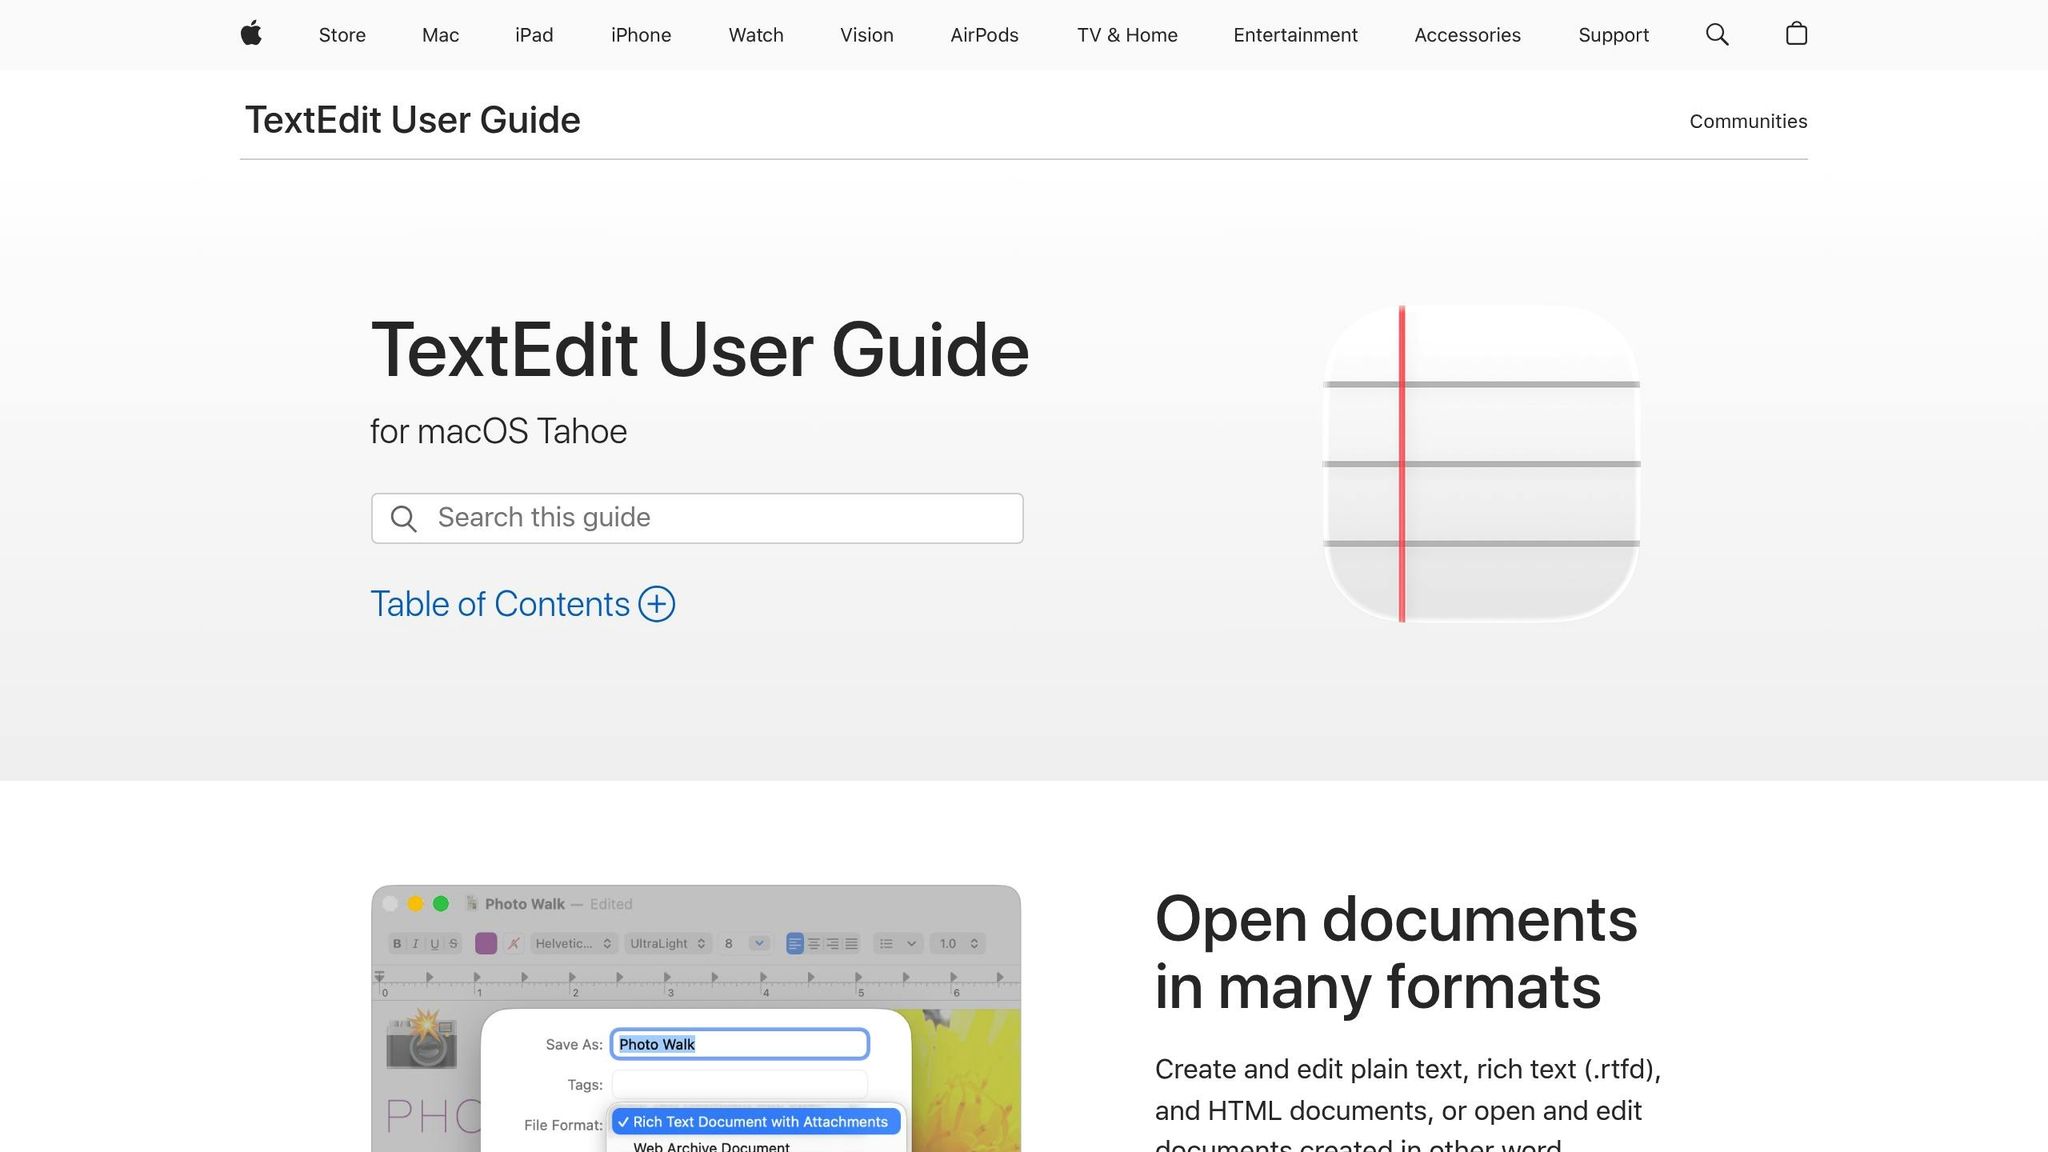Select the Entertainment navigation item
Viewport: 2048px width, 1152px height.
[1295, 35]
